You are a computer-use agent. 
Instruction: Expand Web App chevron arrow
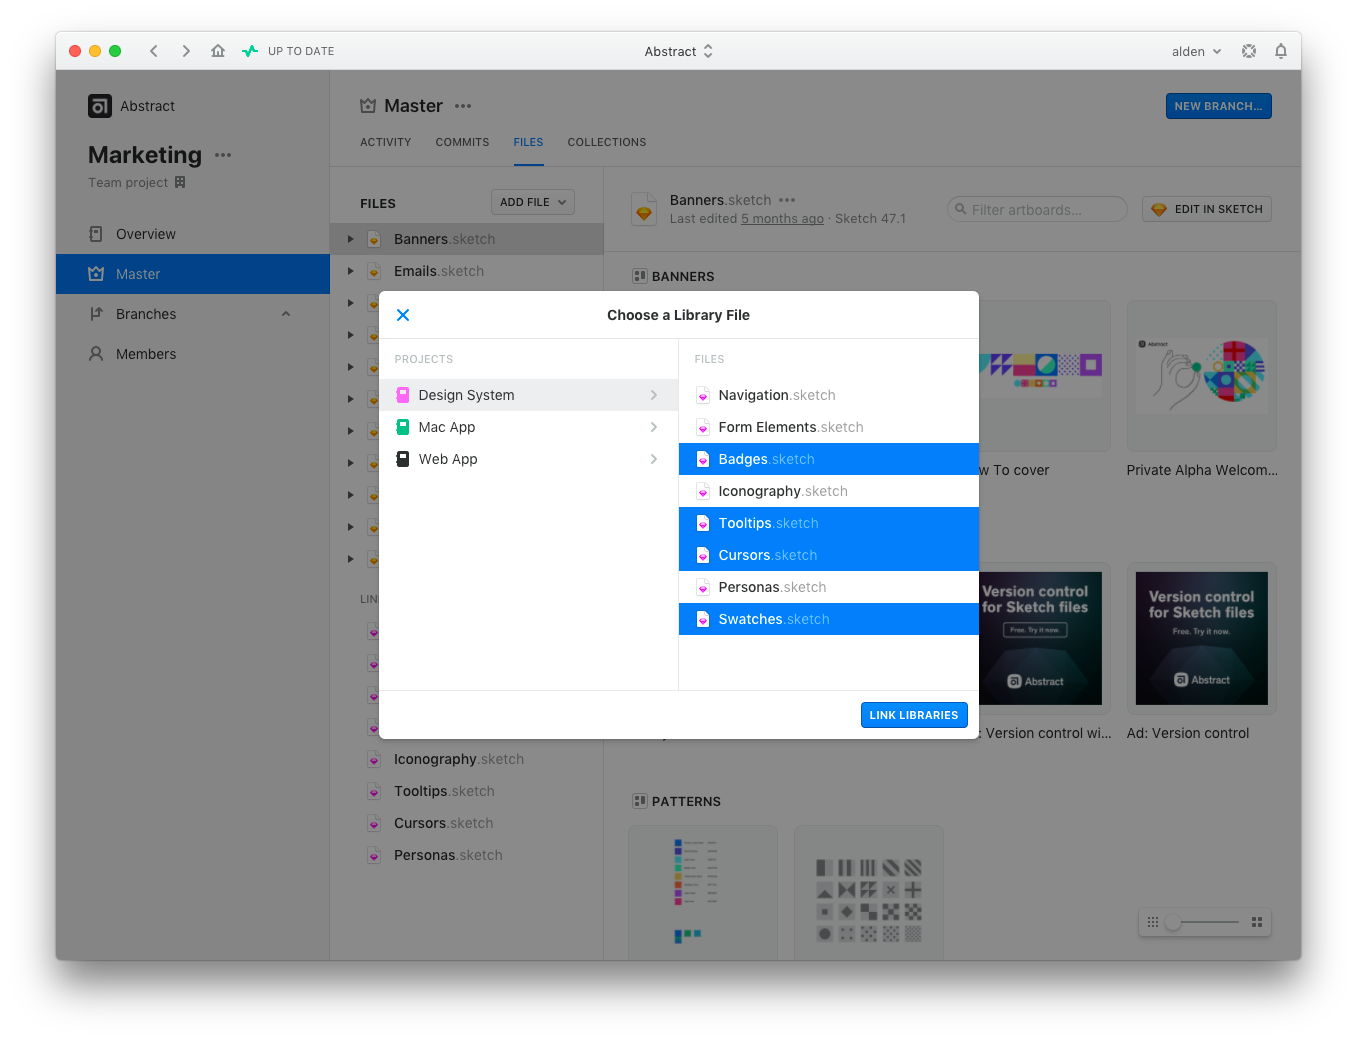click(654, 459)
